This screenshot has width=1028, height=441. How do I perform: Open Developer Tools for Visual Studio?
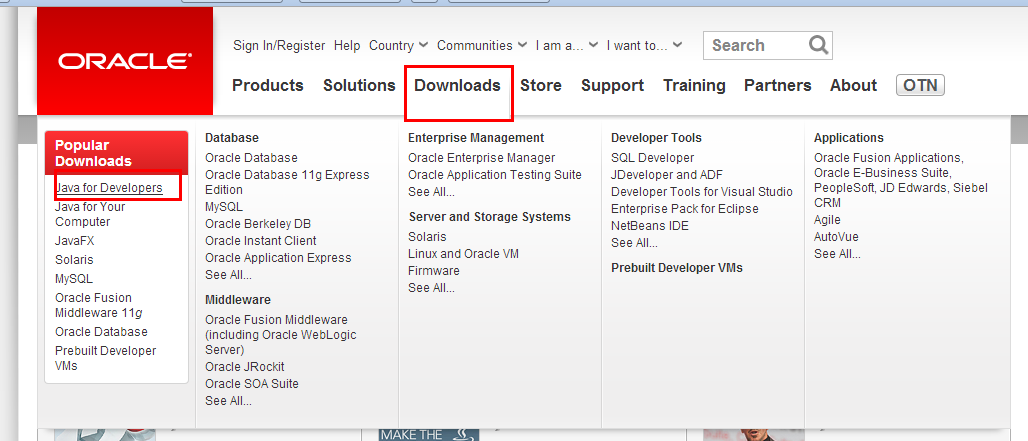(x=702, y=192)
